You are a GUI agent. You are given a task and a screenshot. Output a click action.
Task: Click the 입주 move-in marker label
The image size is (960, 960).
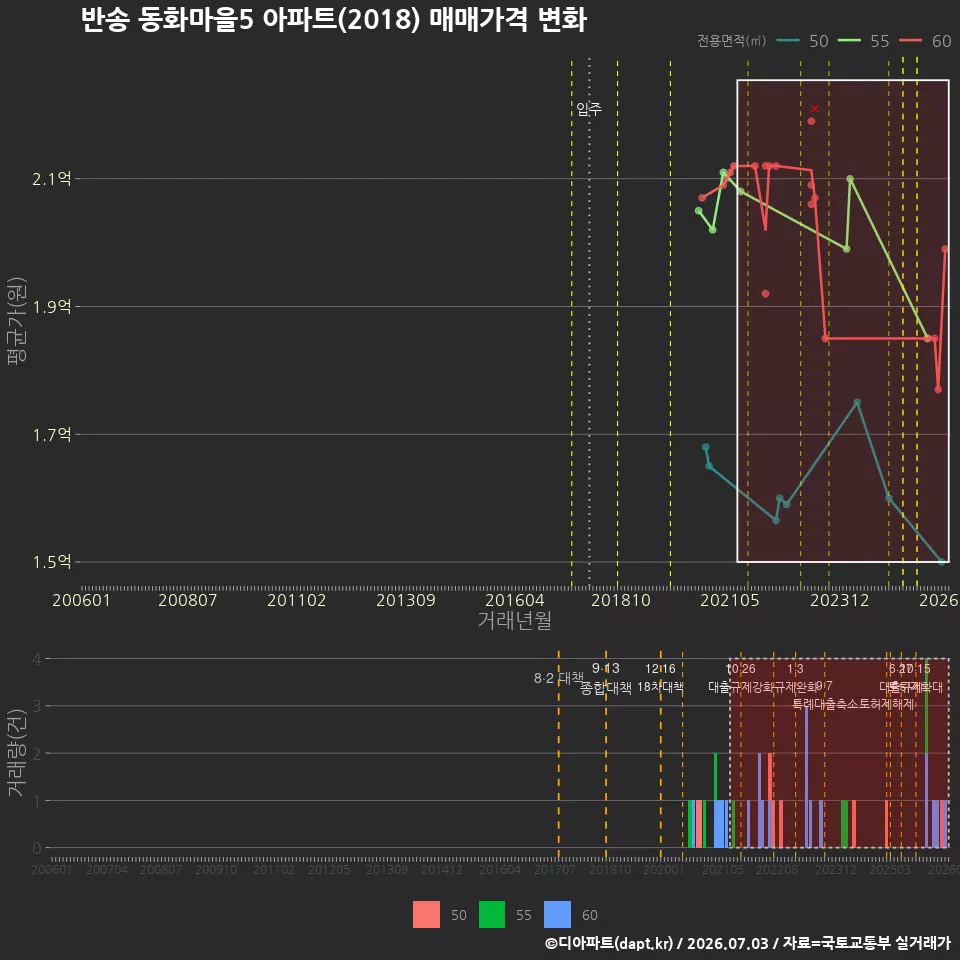(x=589, y=109)
